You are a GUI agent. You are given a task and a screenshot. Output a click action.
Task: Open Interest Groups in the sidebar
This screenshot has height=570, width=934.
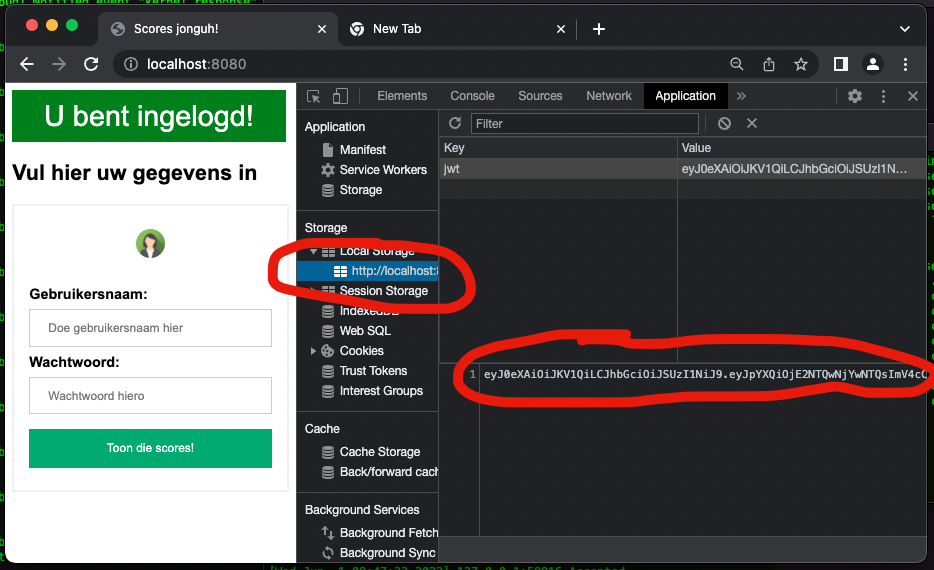coord(381,391)
